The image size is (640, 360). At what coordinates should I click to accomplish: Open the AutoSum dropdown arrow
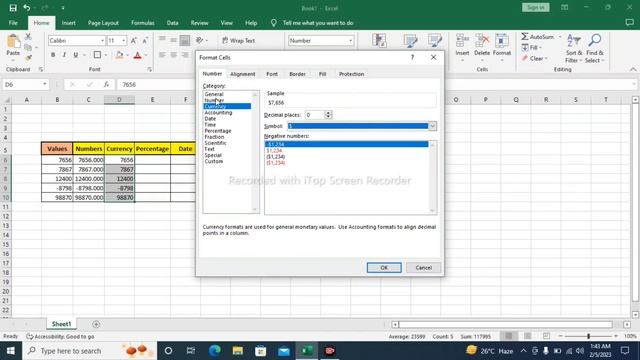[x=560, y=37]
